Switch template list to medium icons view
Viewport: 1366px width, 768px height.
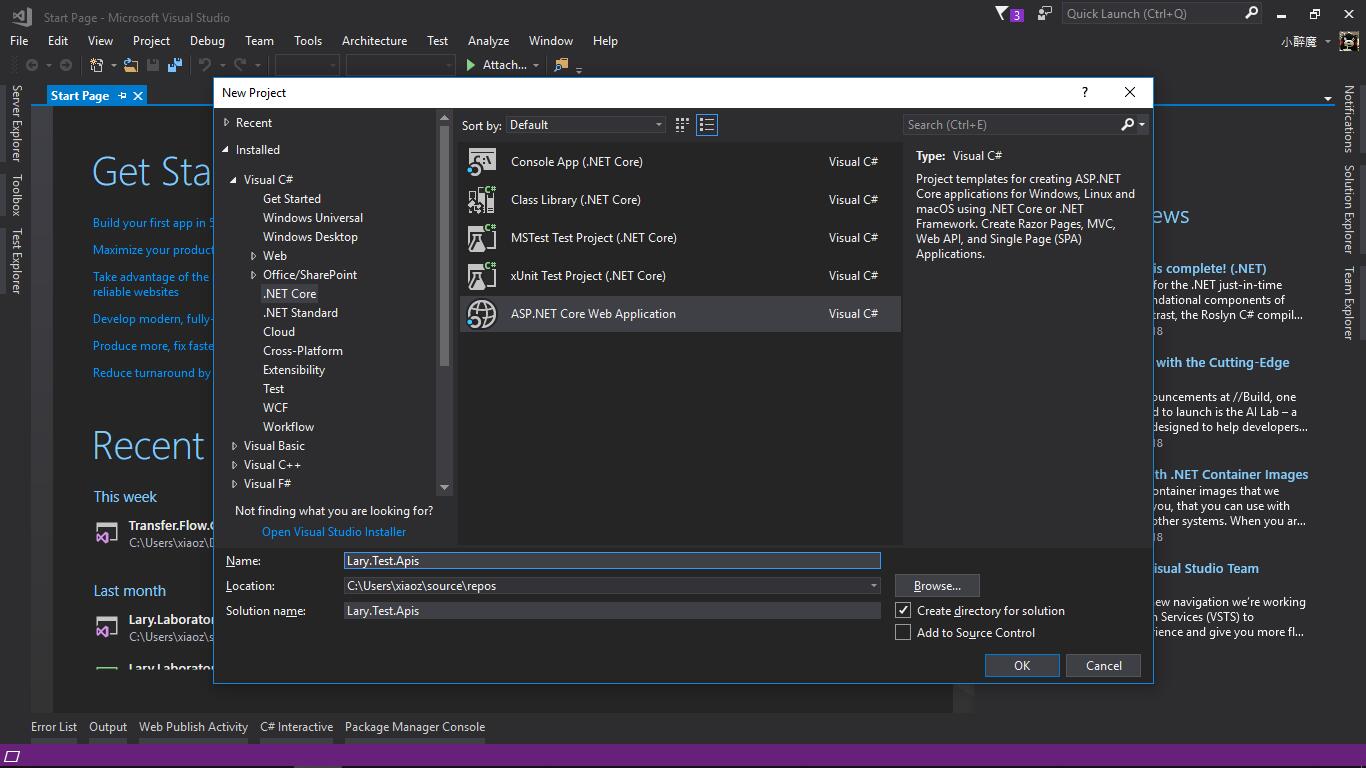tap(682, 125)
